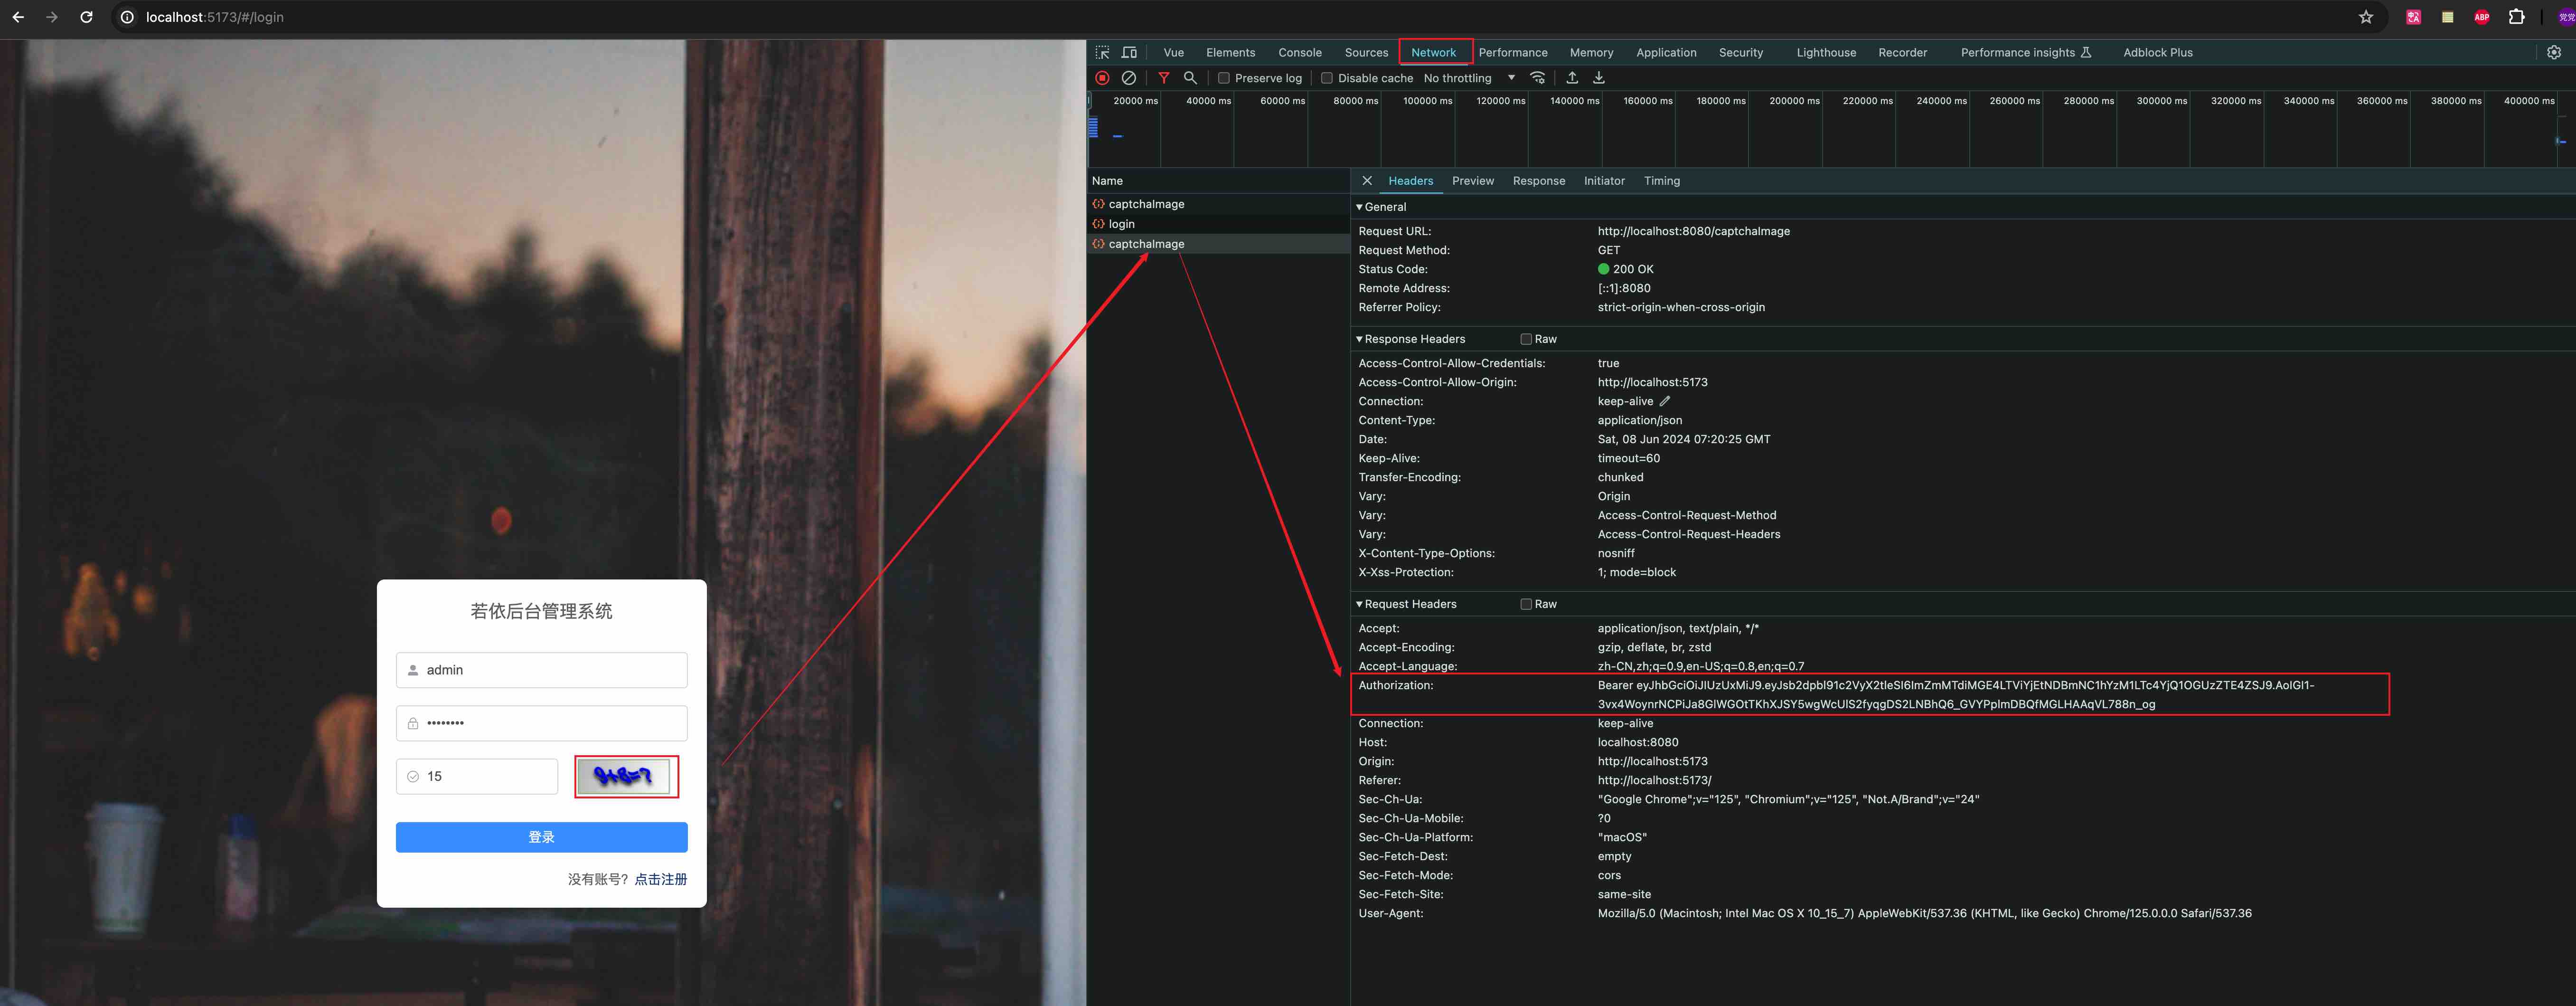Open the translate extension icon
Image resolution: width=2576 pixels, height=1006 pixels.
[x=2413, y=17]
